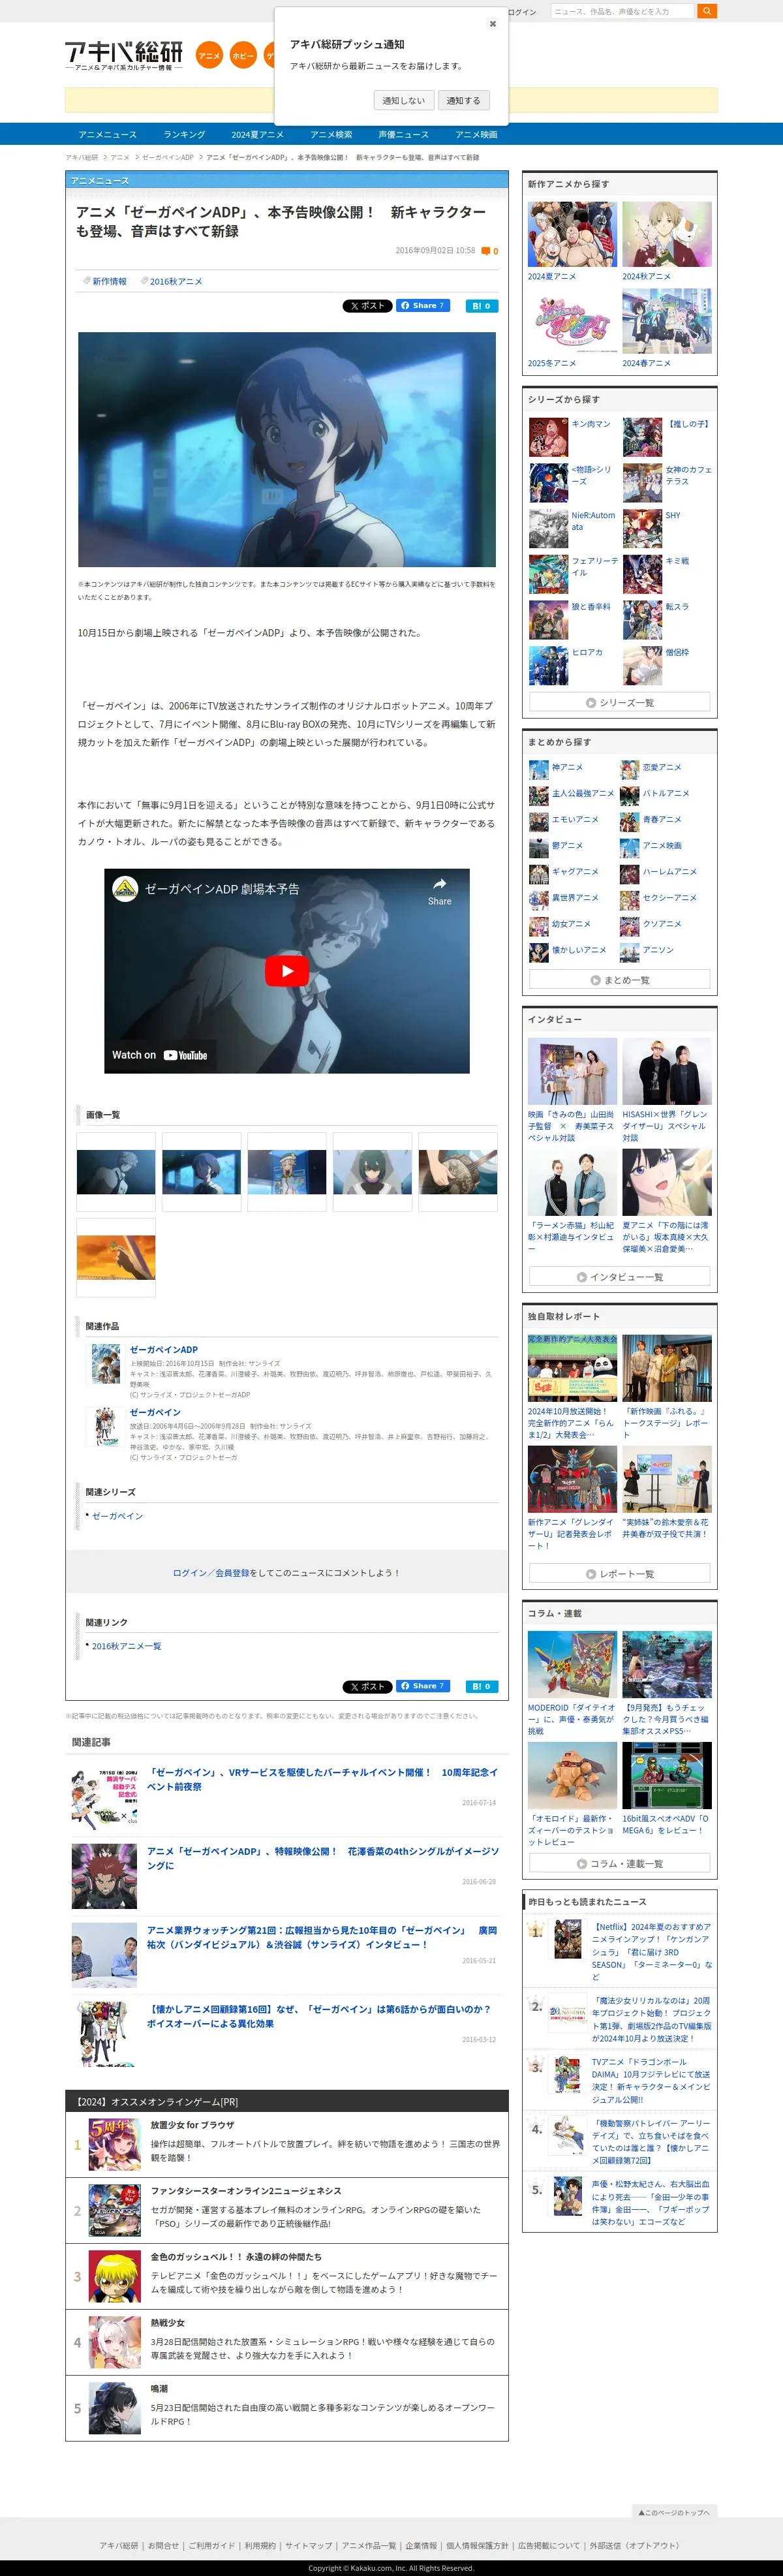
Task: Open the ゼーガペインADP related work link
Action: click(163, 1349)
